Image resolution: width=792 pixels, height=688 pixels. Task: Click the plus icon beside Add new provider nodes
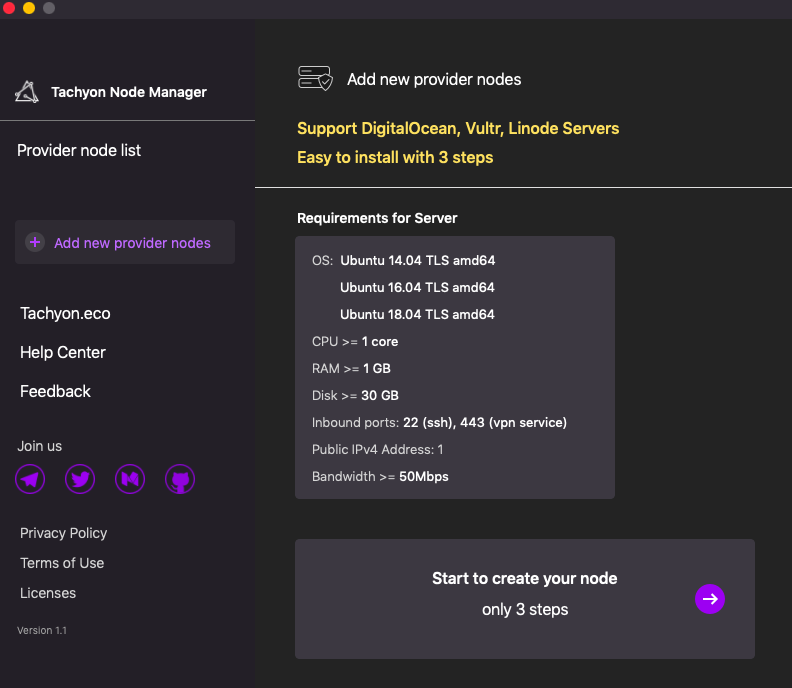coord(35,242)
